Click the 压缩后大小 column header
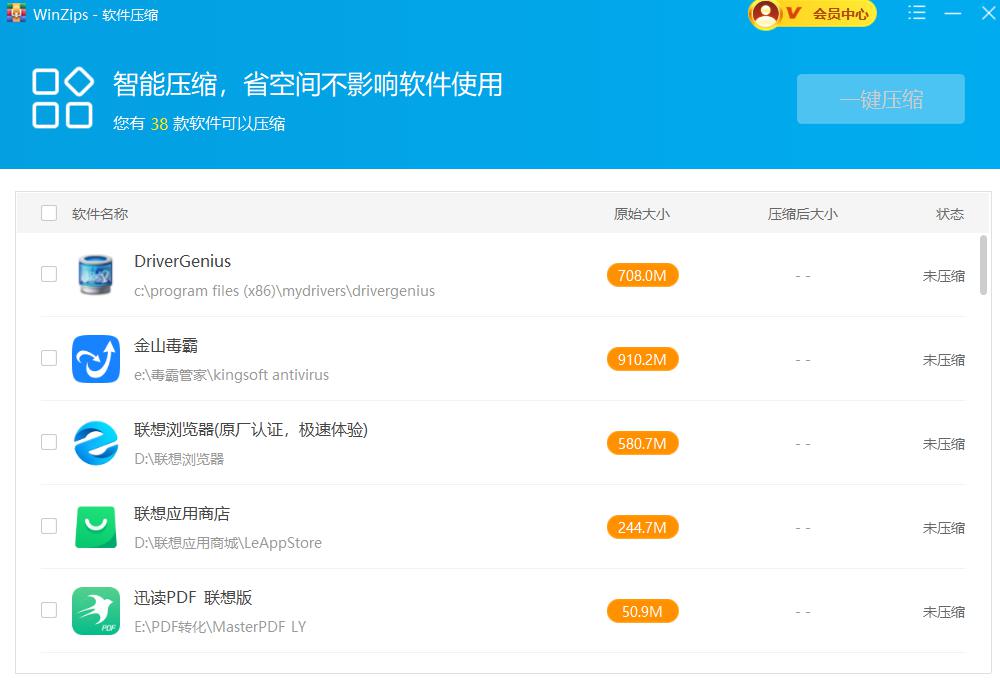Screen dimensions: 1000x681 [801, 213]
